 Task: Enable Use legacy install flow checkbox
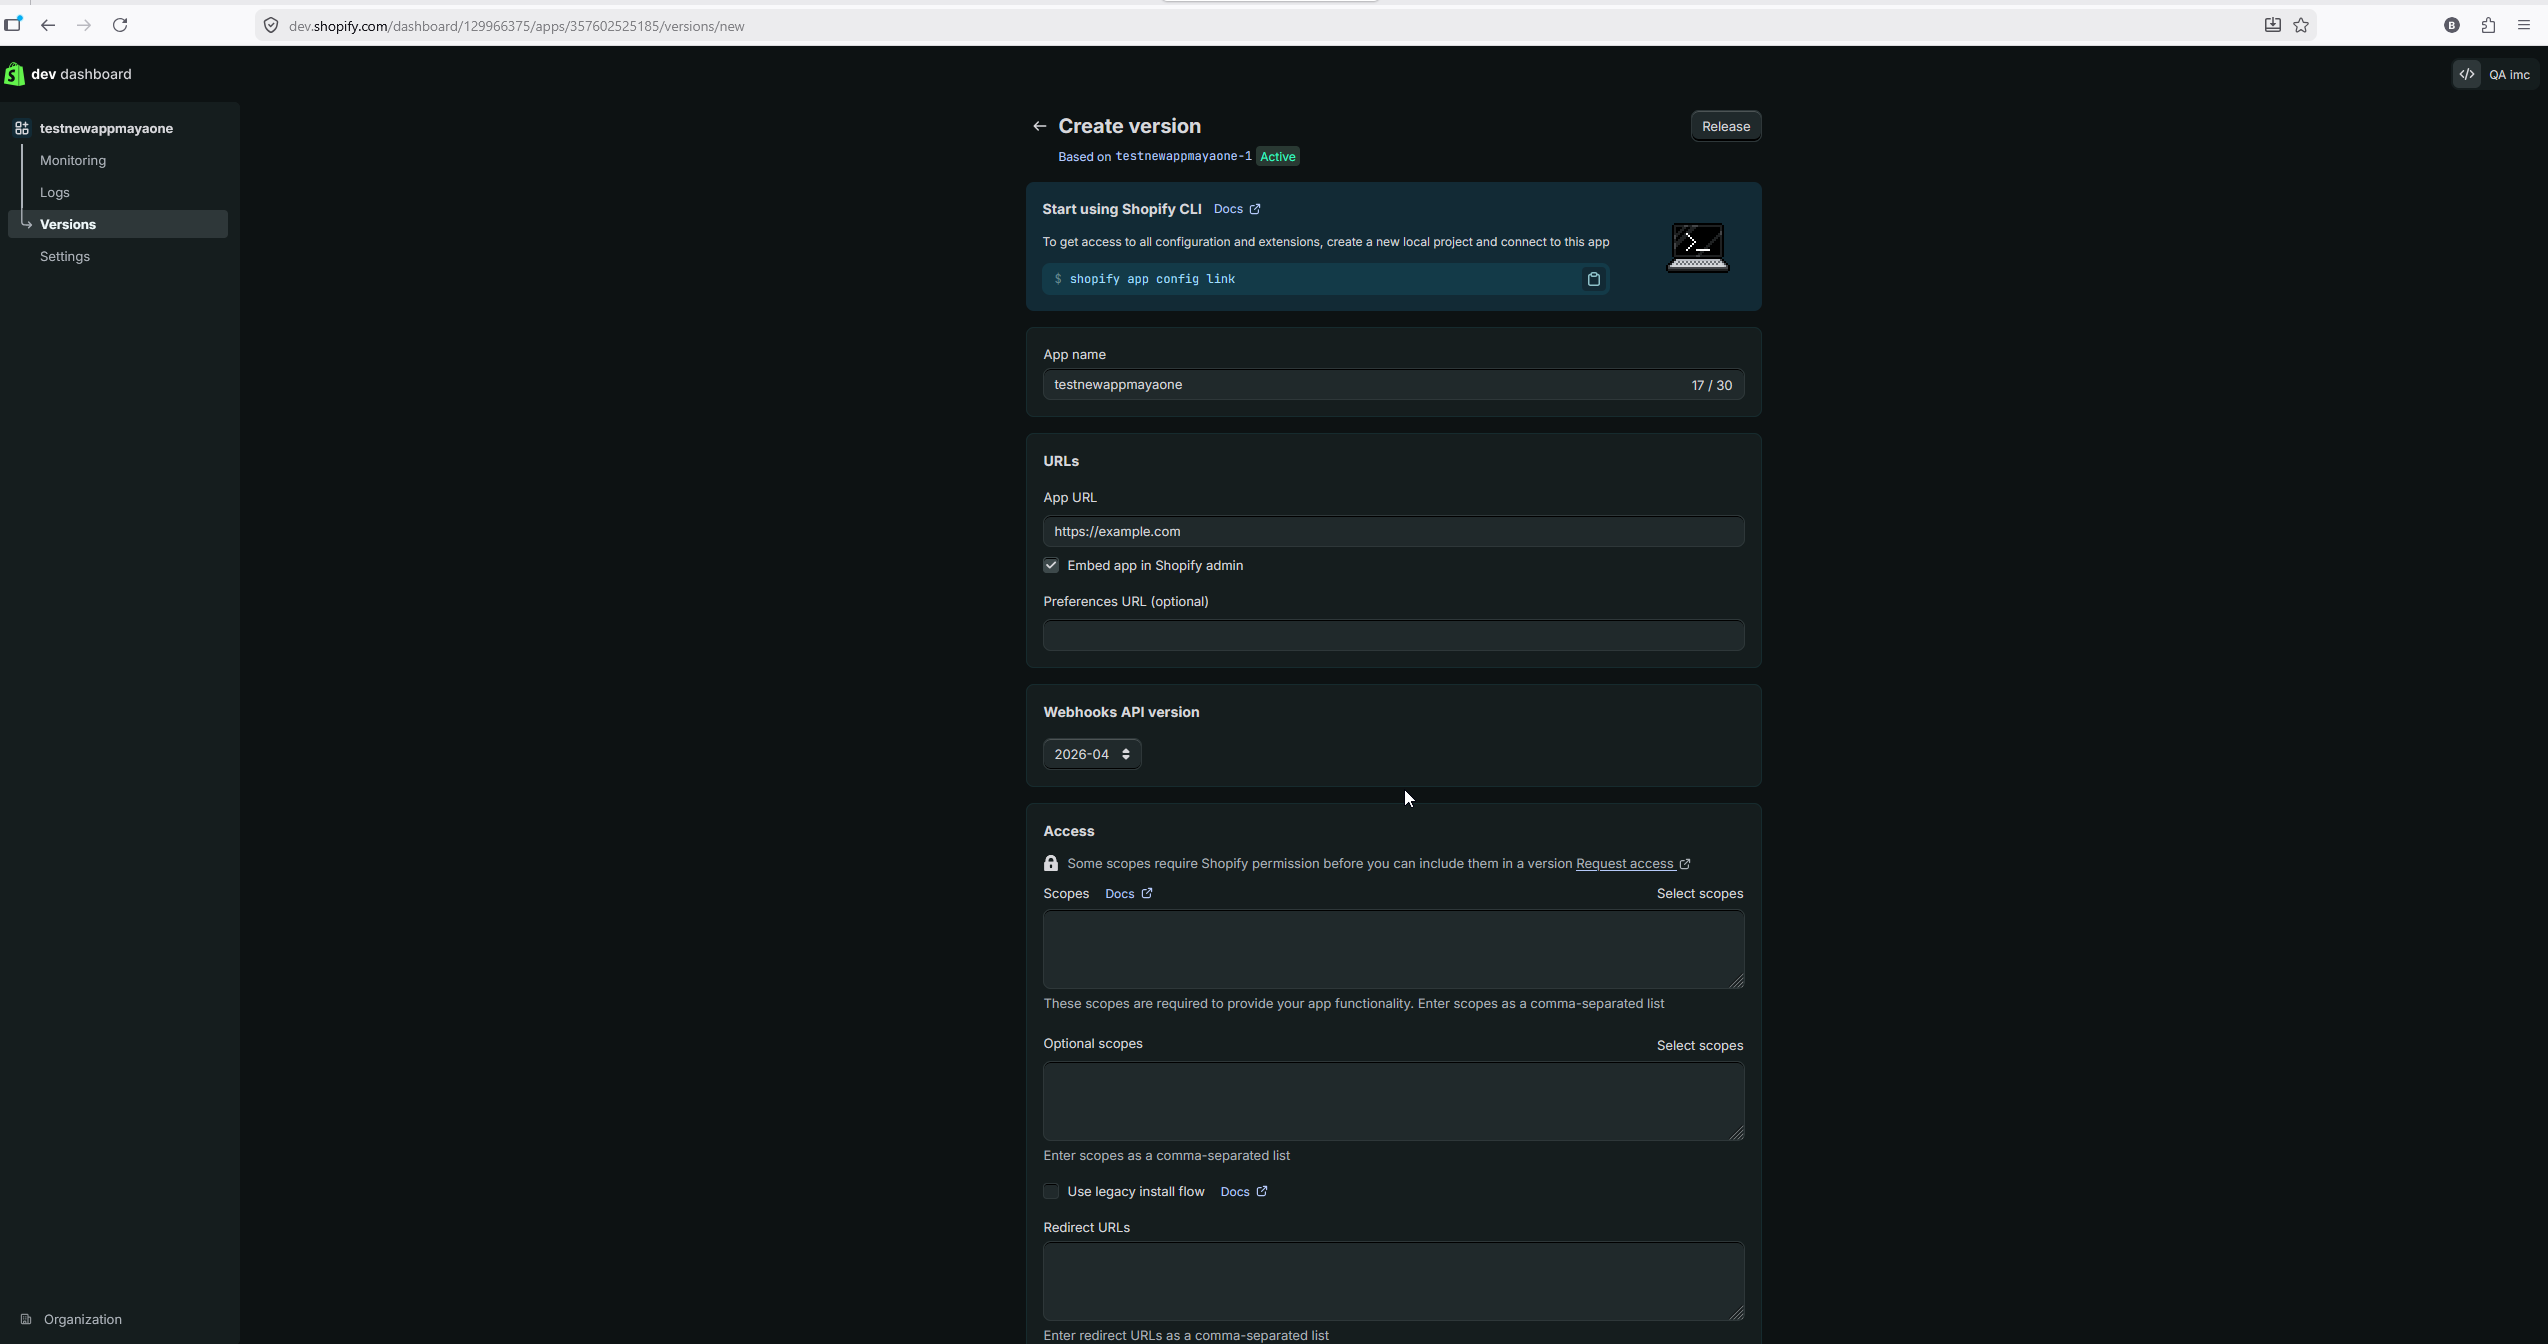[1051, 1192]
